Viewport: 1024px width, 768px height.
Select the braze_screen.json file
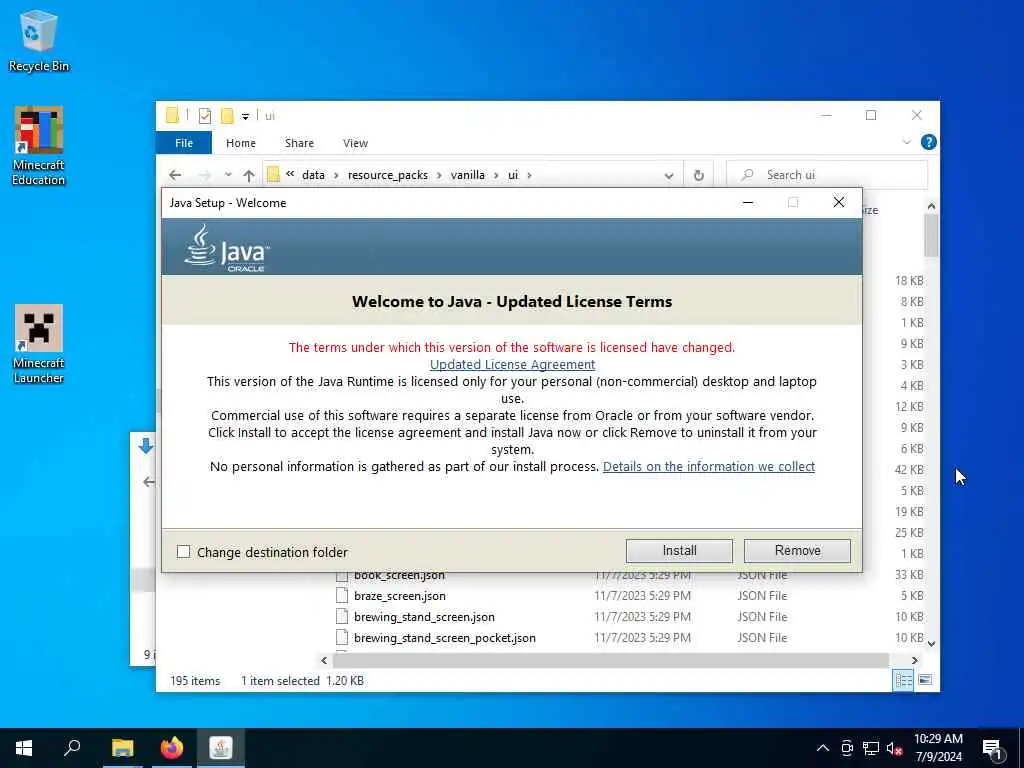[400, 596]
